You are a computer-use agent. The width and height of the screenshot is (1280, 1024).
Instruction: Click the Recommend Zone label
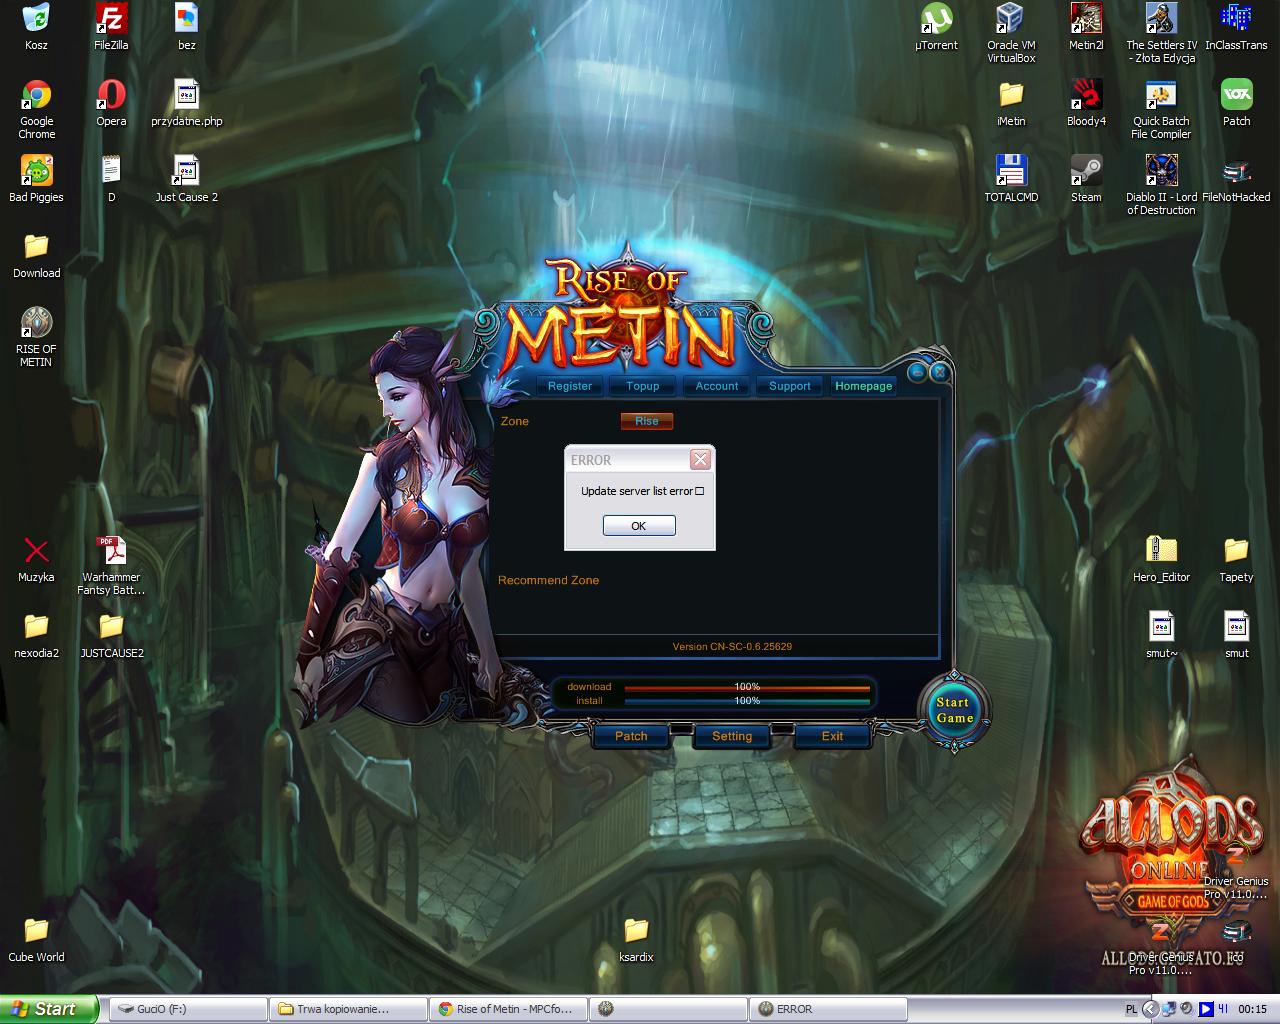(549, 580)
